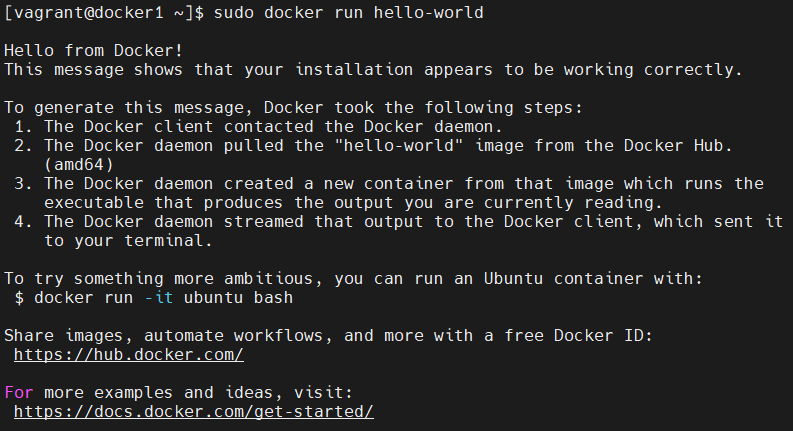This screenshot has height=431, width=793.
Task: Click the 'to your terminal.' line
Action: pos(128,240)
